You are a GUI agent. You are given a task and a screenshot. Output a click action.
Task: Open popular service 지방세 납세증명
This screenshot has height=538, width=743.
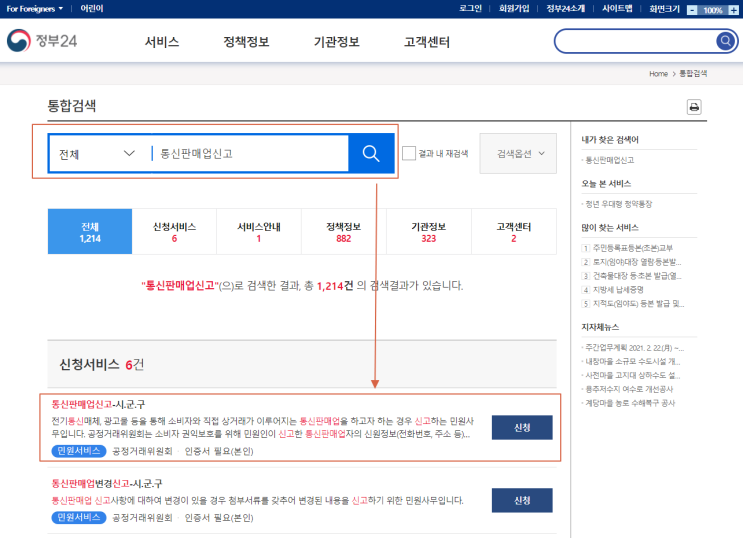click(618, 290)
